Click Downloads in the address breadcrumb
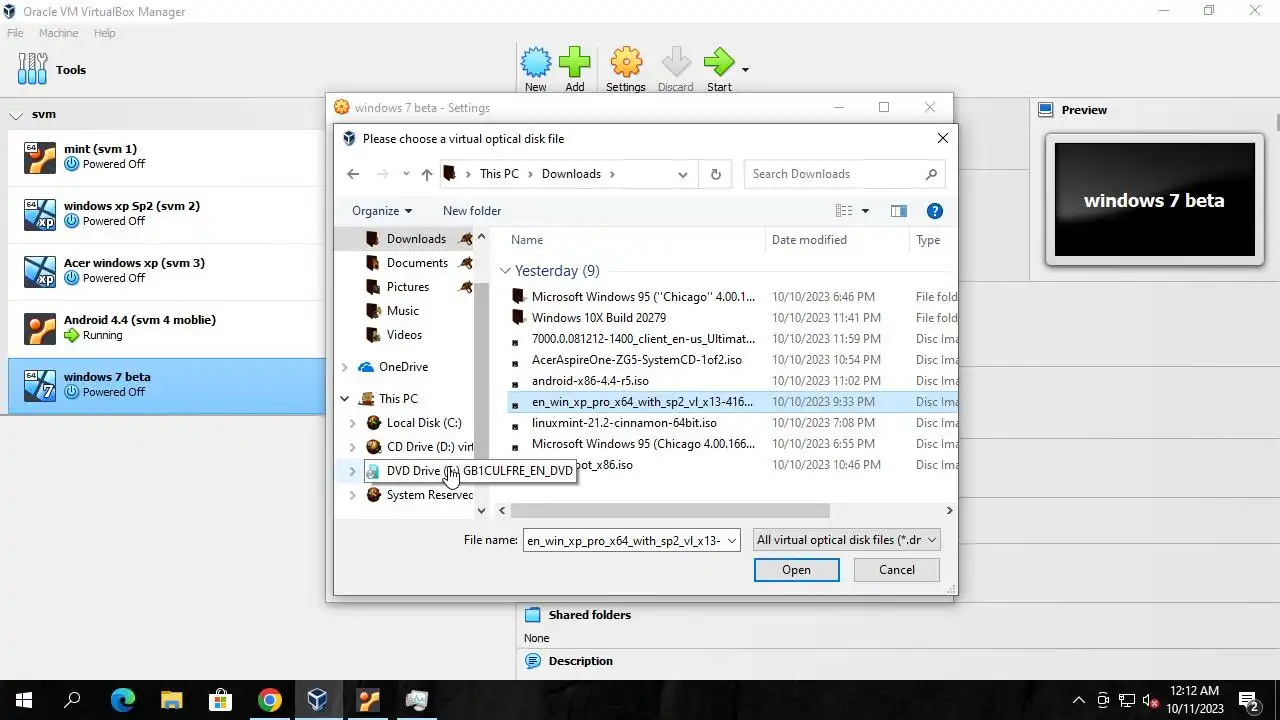 point(571,174)
